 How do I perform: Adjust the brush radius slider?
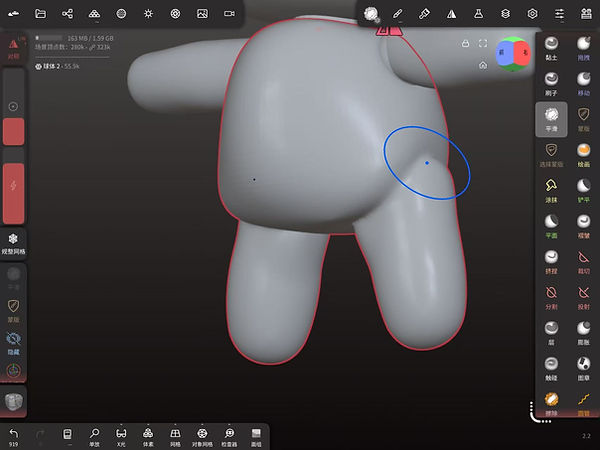(13, 108)
